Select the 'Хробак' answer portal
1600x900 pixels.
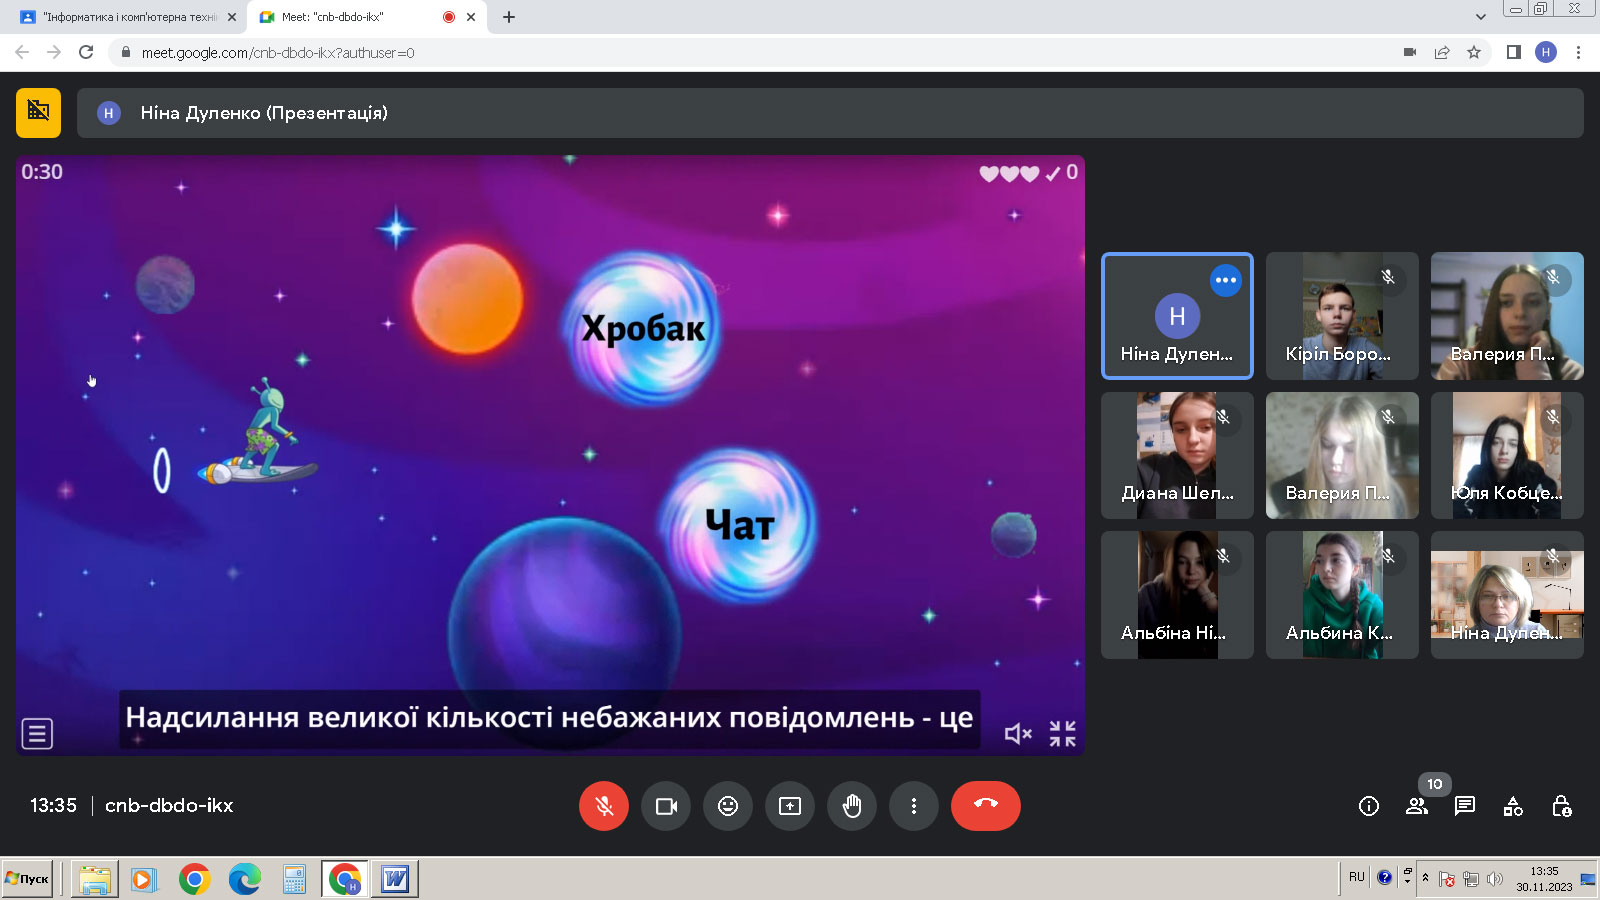[643, 328]
